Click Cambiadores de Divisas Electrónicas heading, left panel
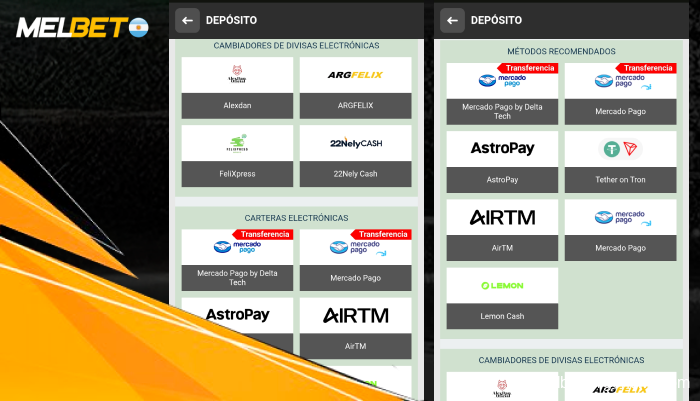 tap(296, 46)
